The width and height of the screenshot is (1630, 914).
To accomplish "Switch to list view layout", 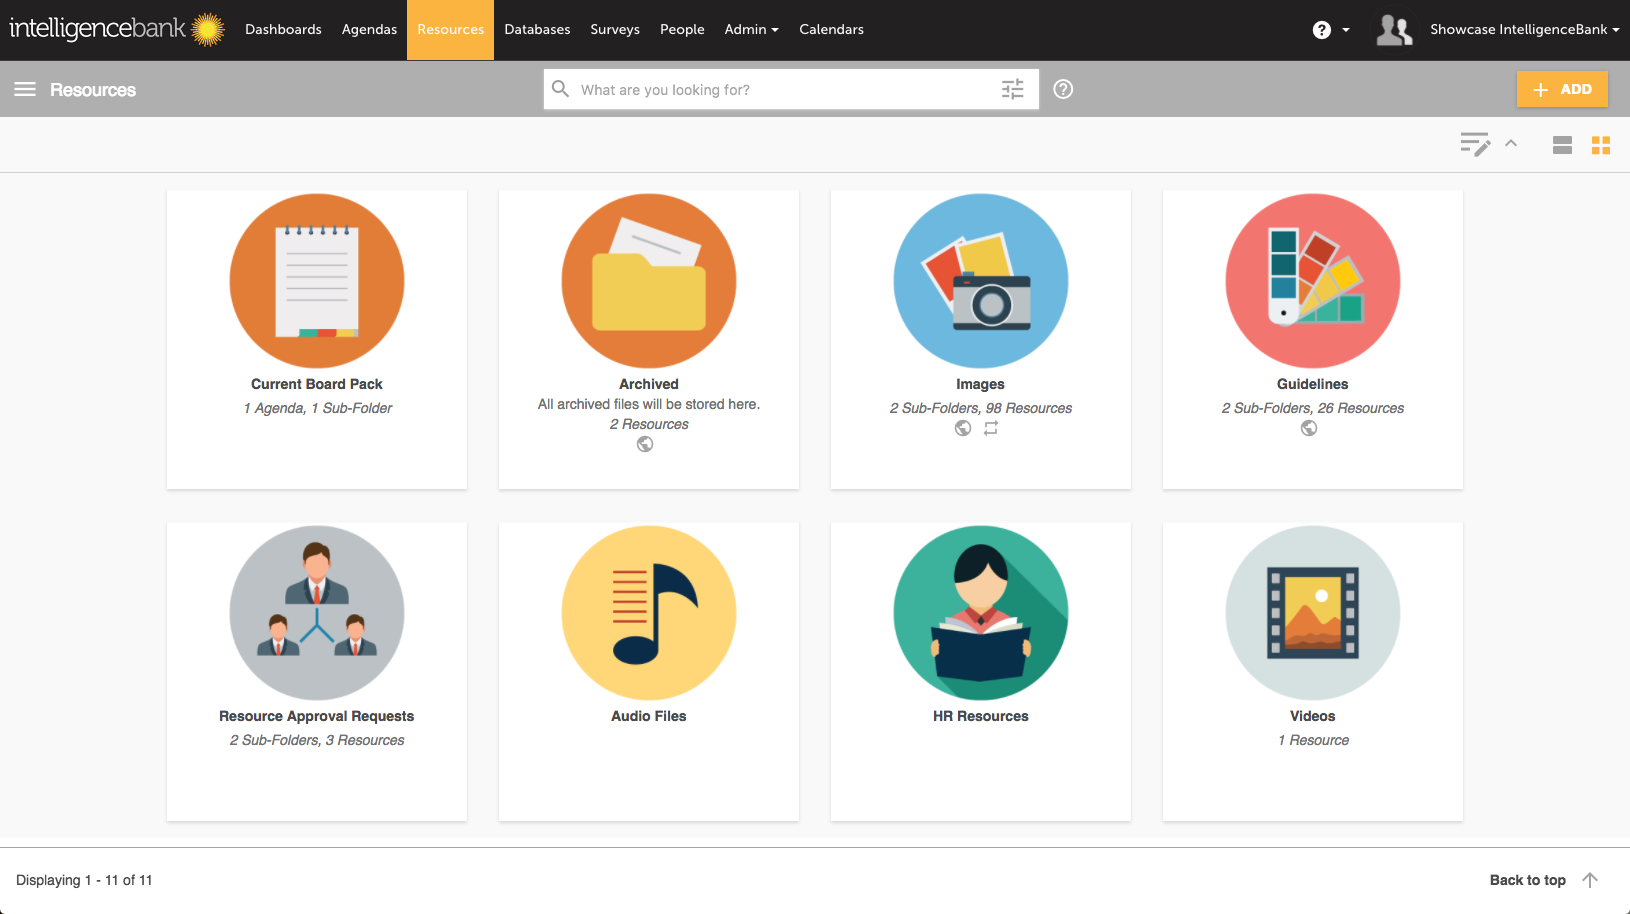I will (x=1562, y=145).
